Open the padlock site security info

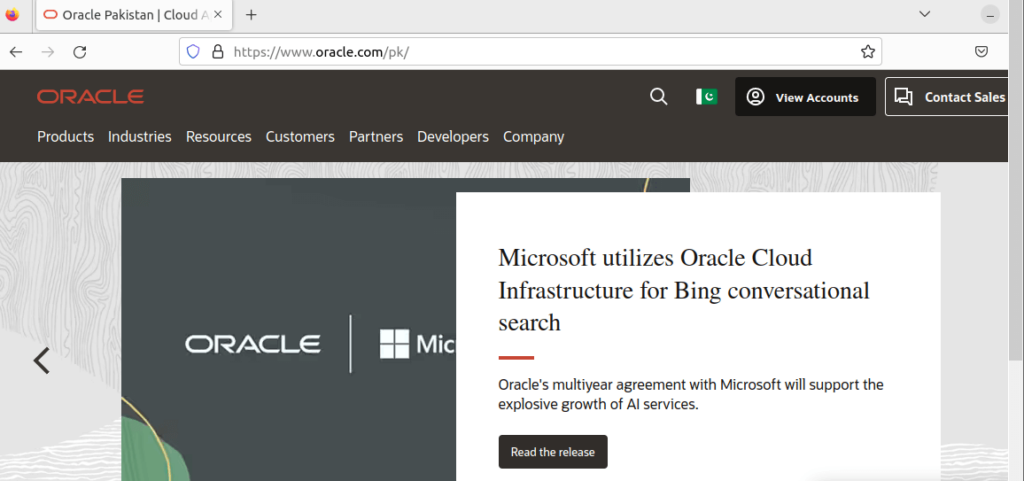point(216,52)
